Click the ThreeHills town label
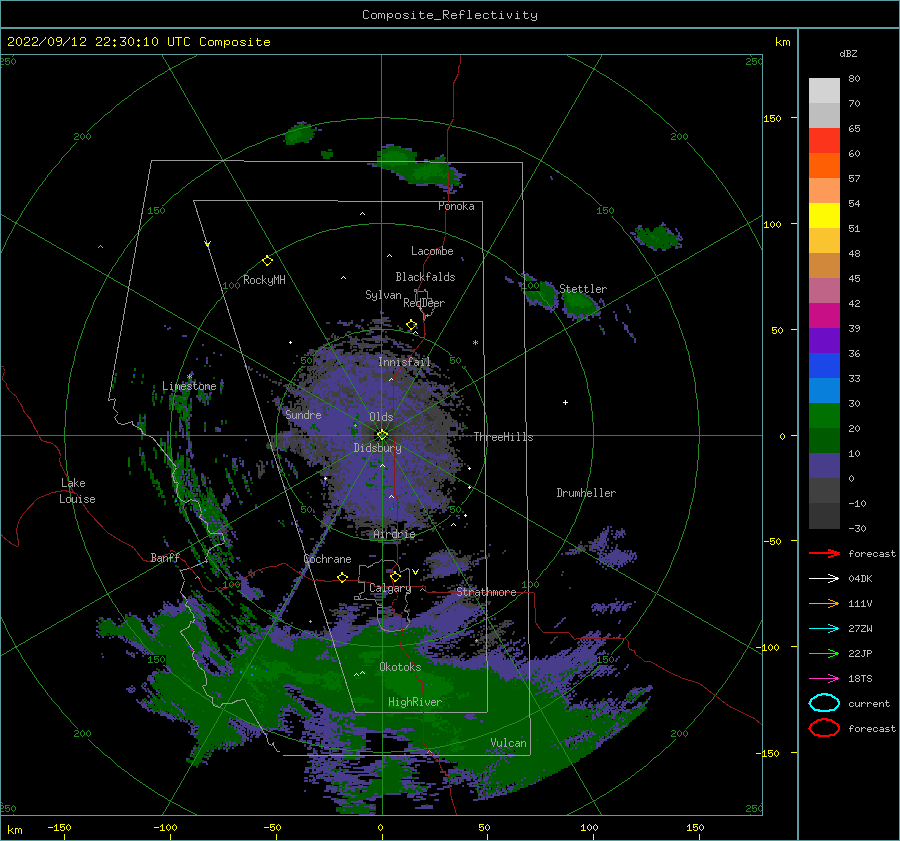This screenshot has width=900, height=841. [503, 437]
